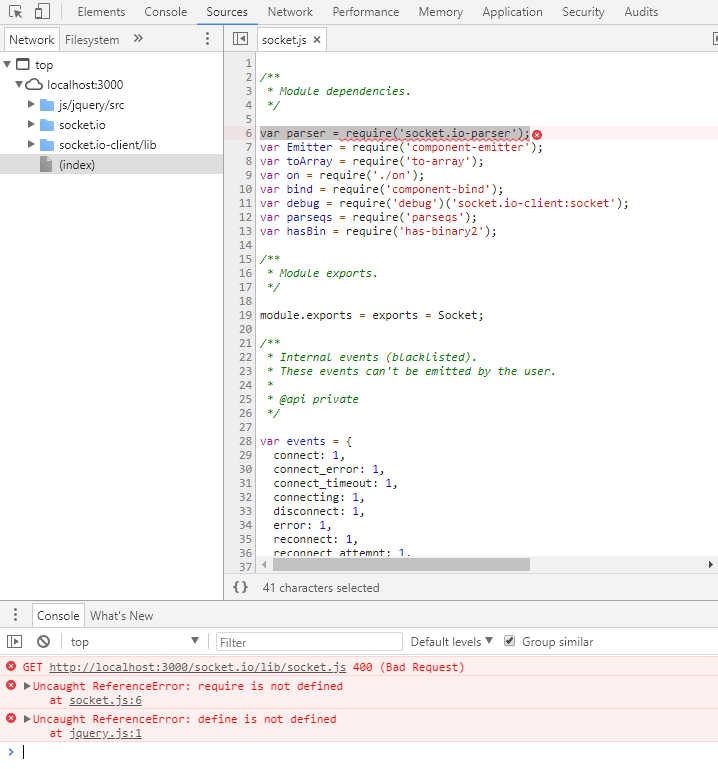This screenshot has width=718, height=769.
Task: Select the Filesystem navigator tab
Action: (92, 40)
